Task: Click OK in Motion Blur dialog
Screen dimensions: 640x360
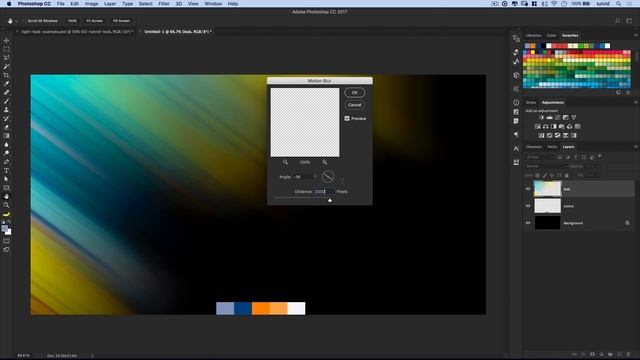Action: pos(355,93)
